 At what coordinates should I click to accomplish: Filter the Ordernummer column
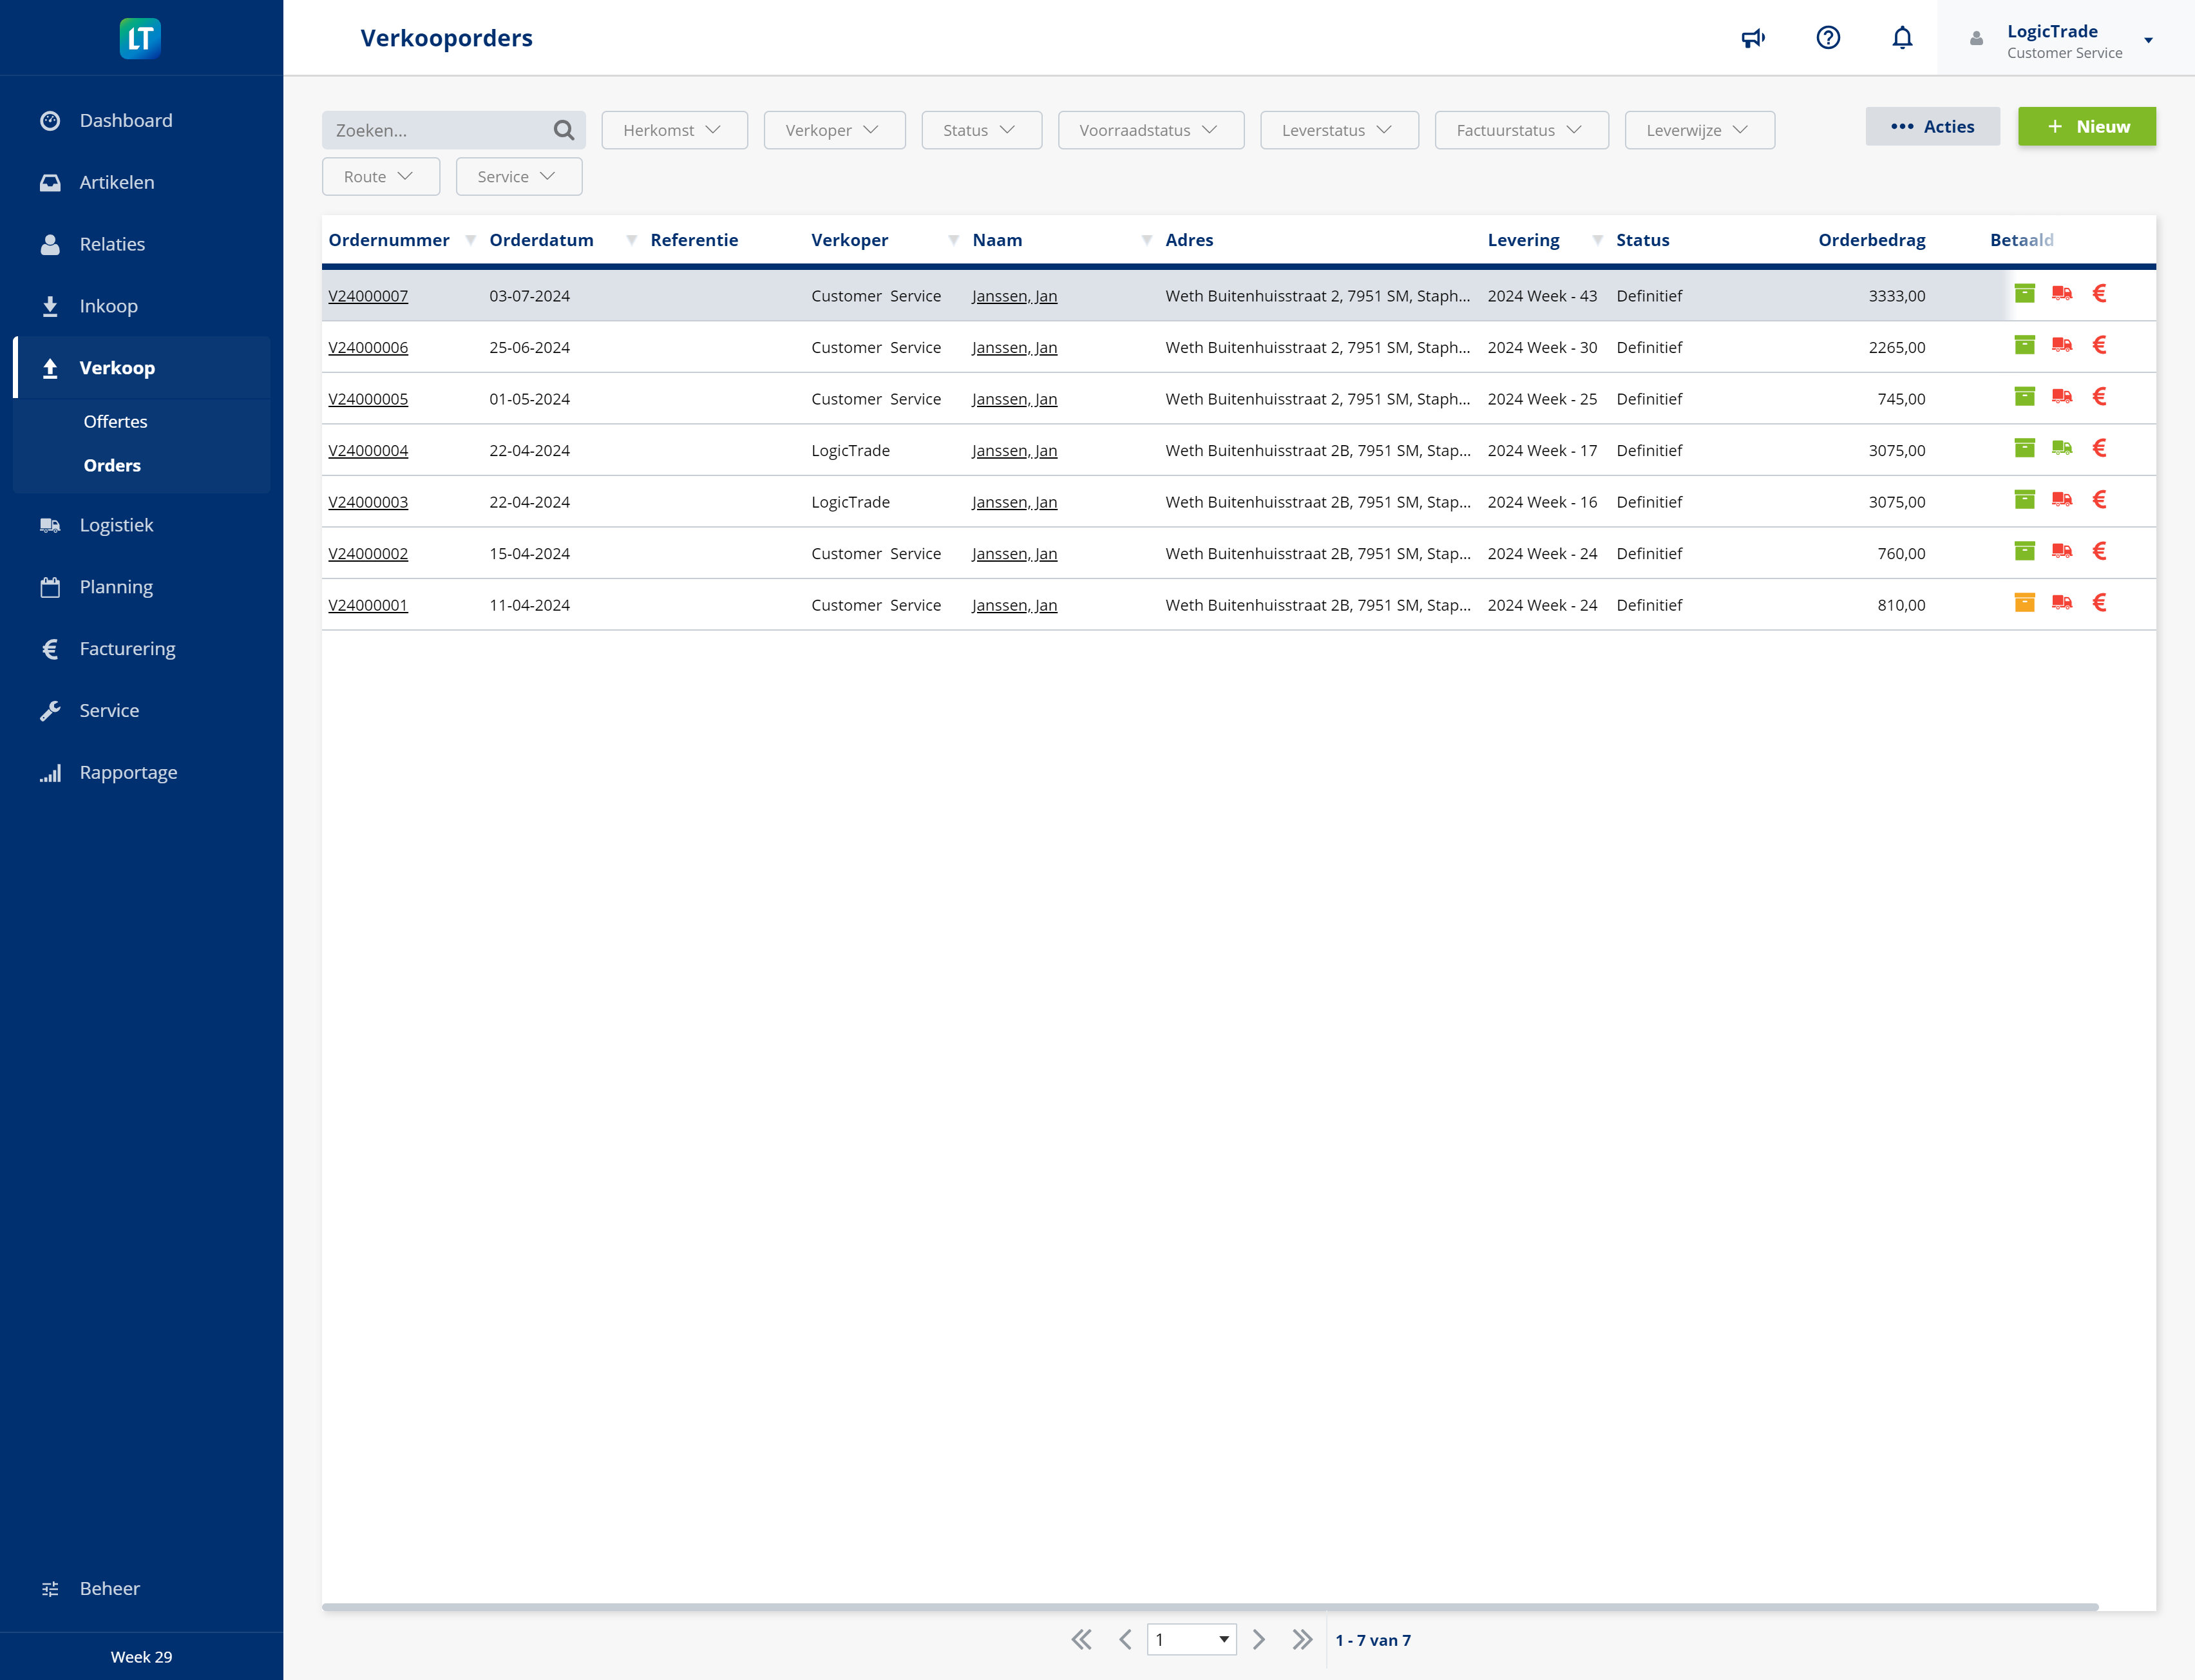tap(470, 240)
